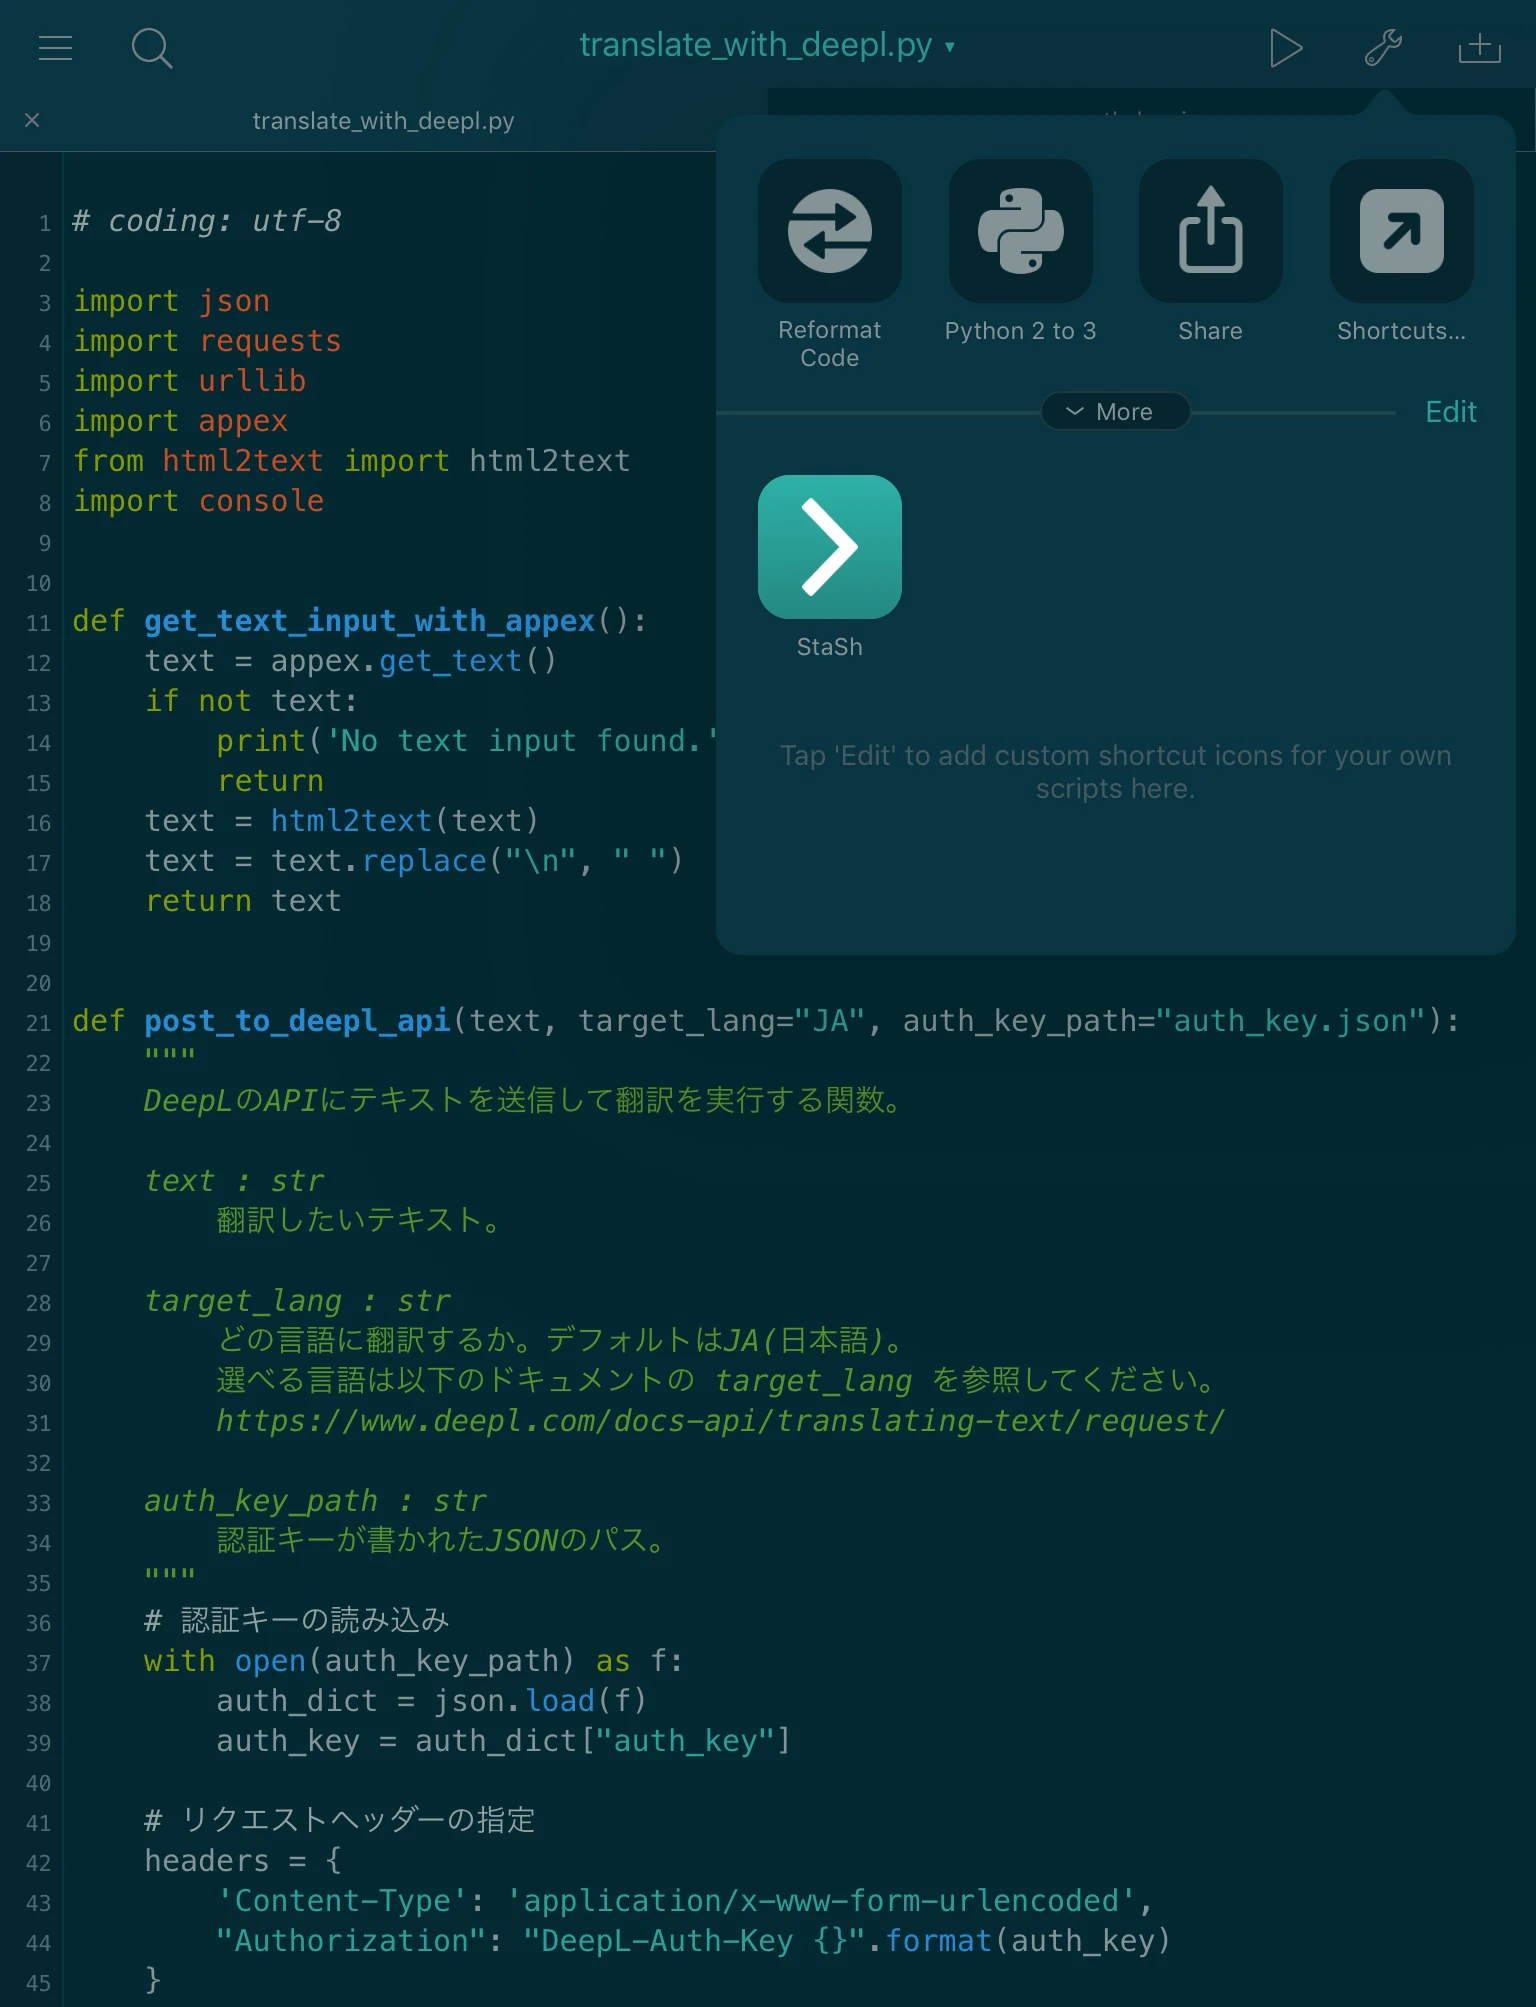Click function name post_to_deepl_api
This screenshot has height=2007, width=1536.
click(297, 1021)
